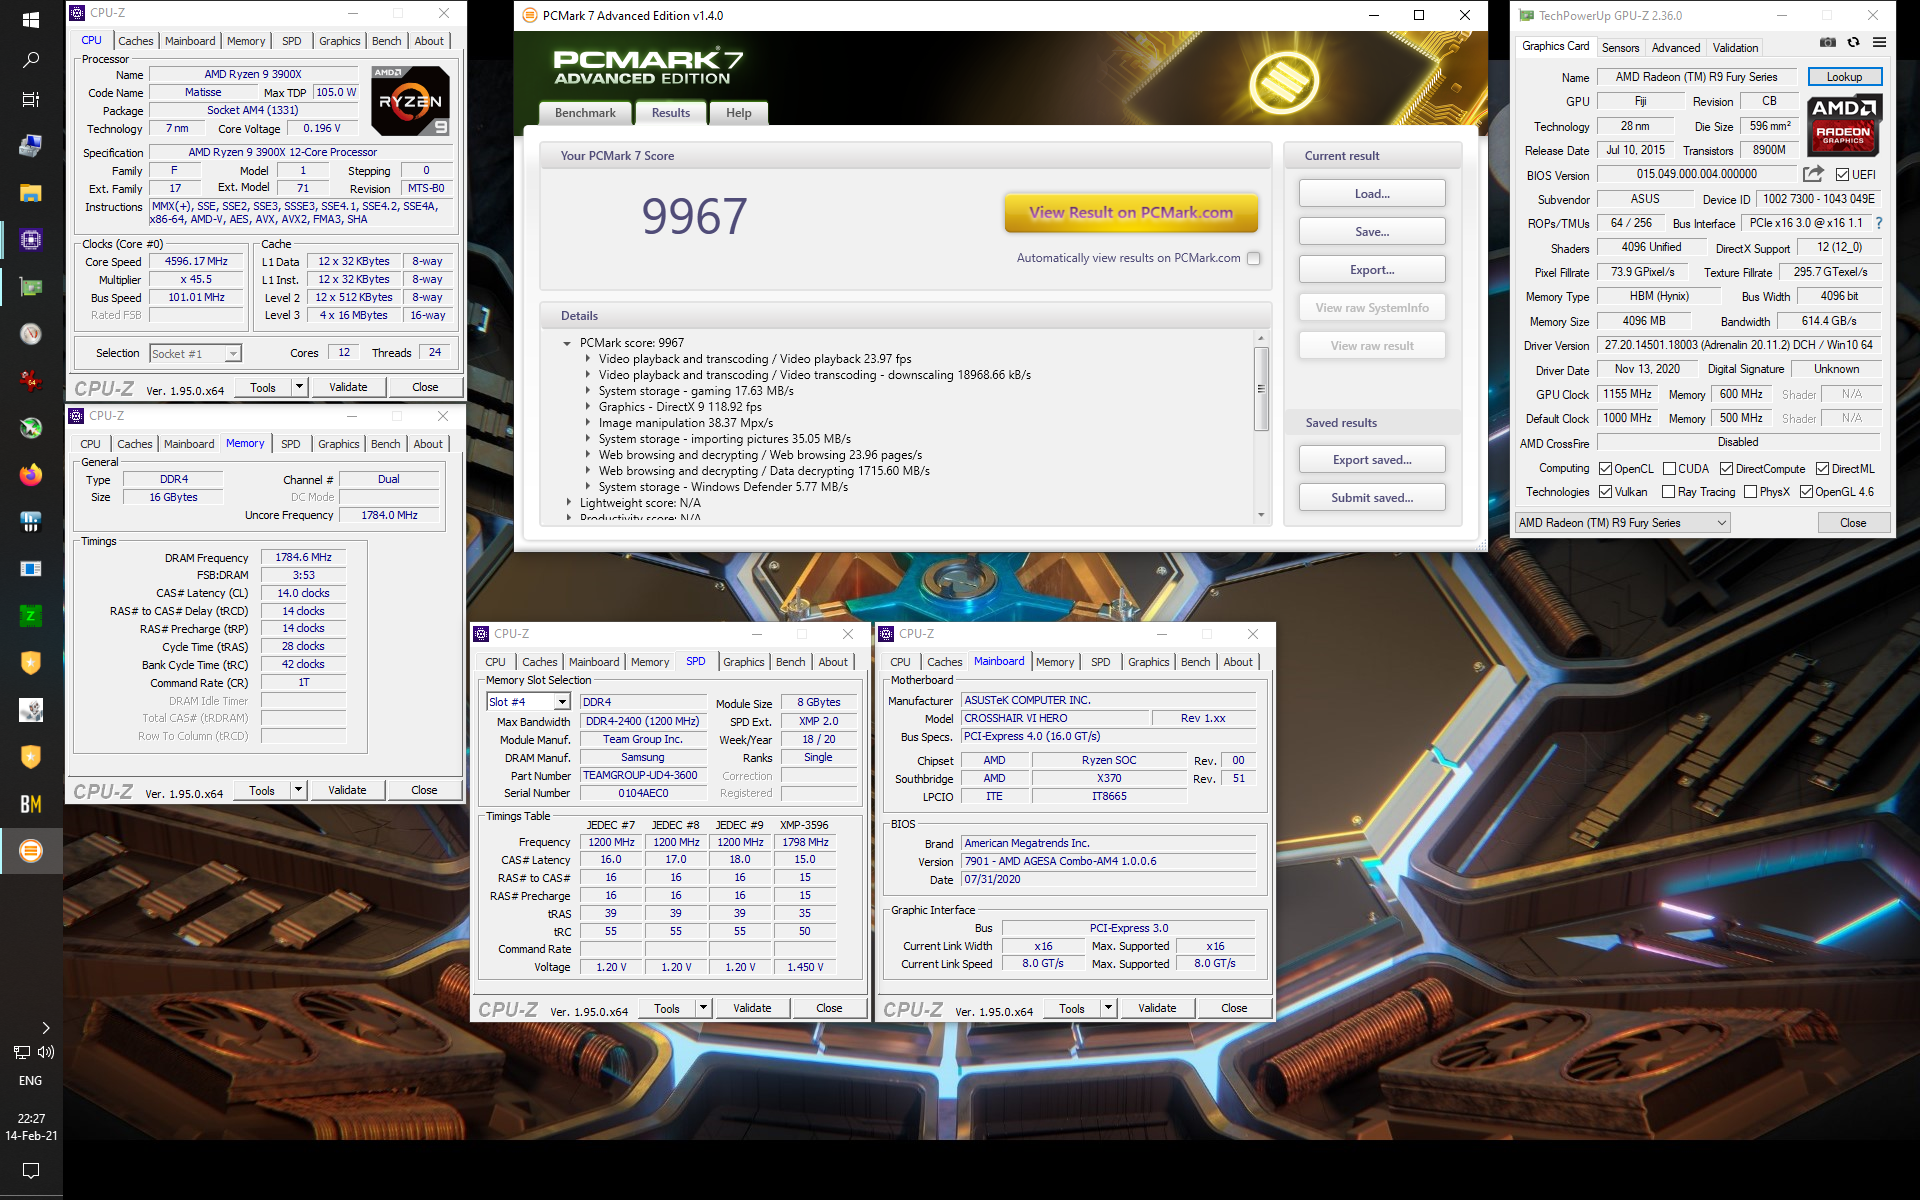Toggle the CUDA checkbox
The width and height of the screenshot is (1920, 1200).
click(1669, 469)
